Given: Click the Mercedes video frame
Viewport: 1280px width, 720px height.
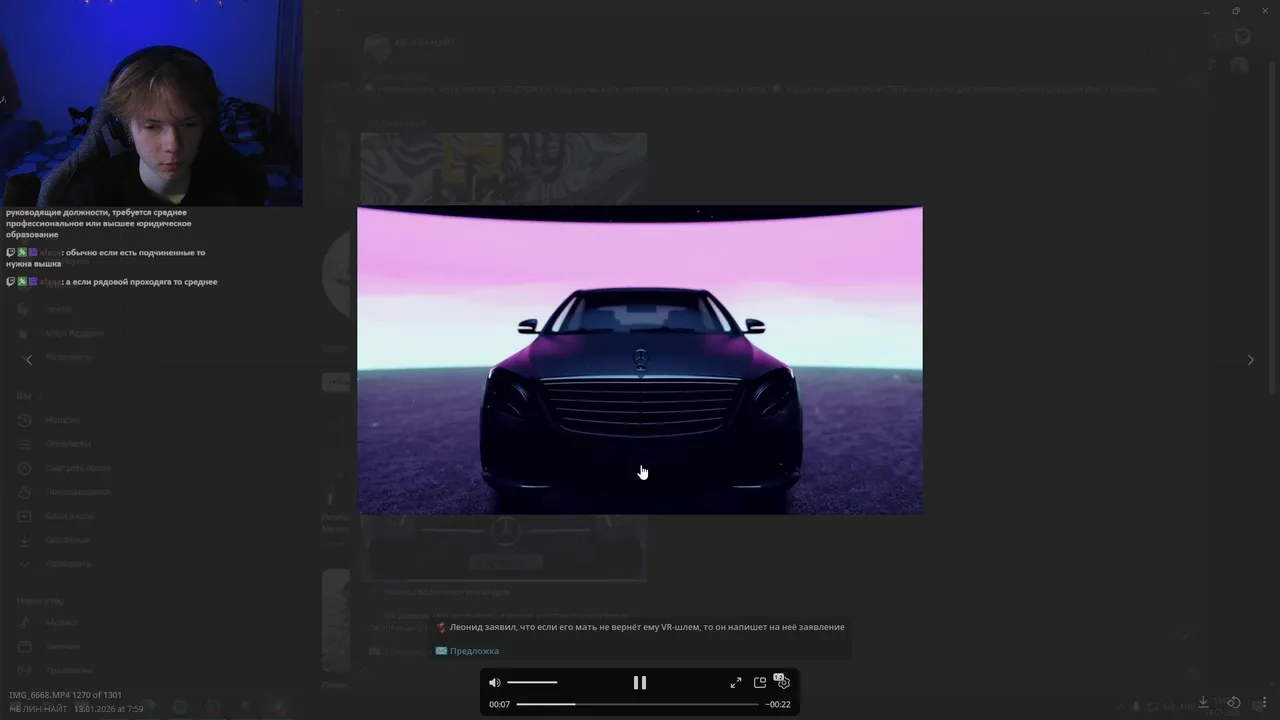Looking at the screenshot, I should tap(640, 360).
